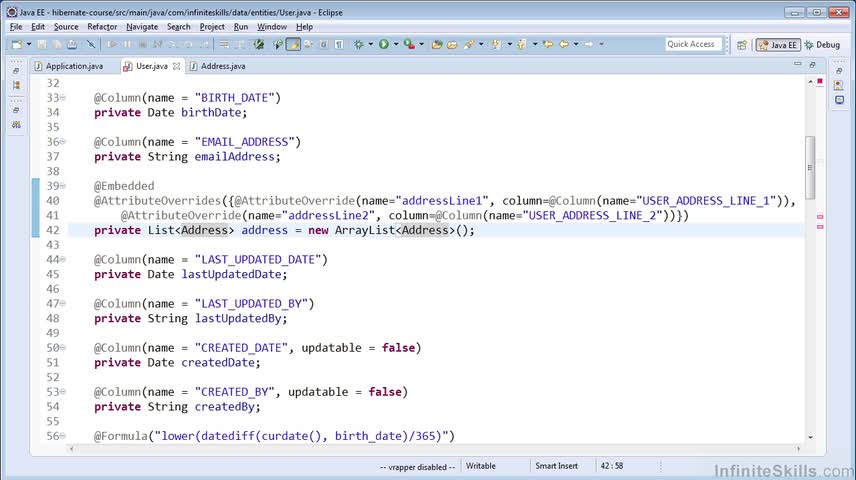Click the Suspend debug icon
The width and height of the screenshot is (856, 480).
click(127, 44)
